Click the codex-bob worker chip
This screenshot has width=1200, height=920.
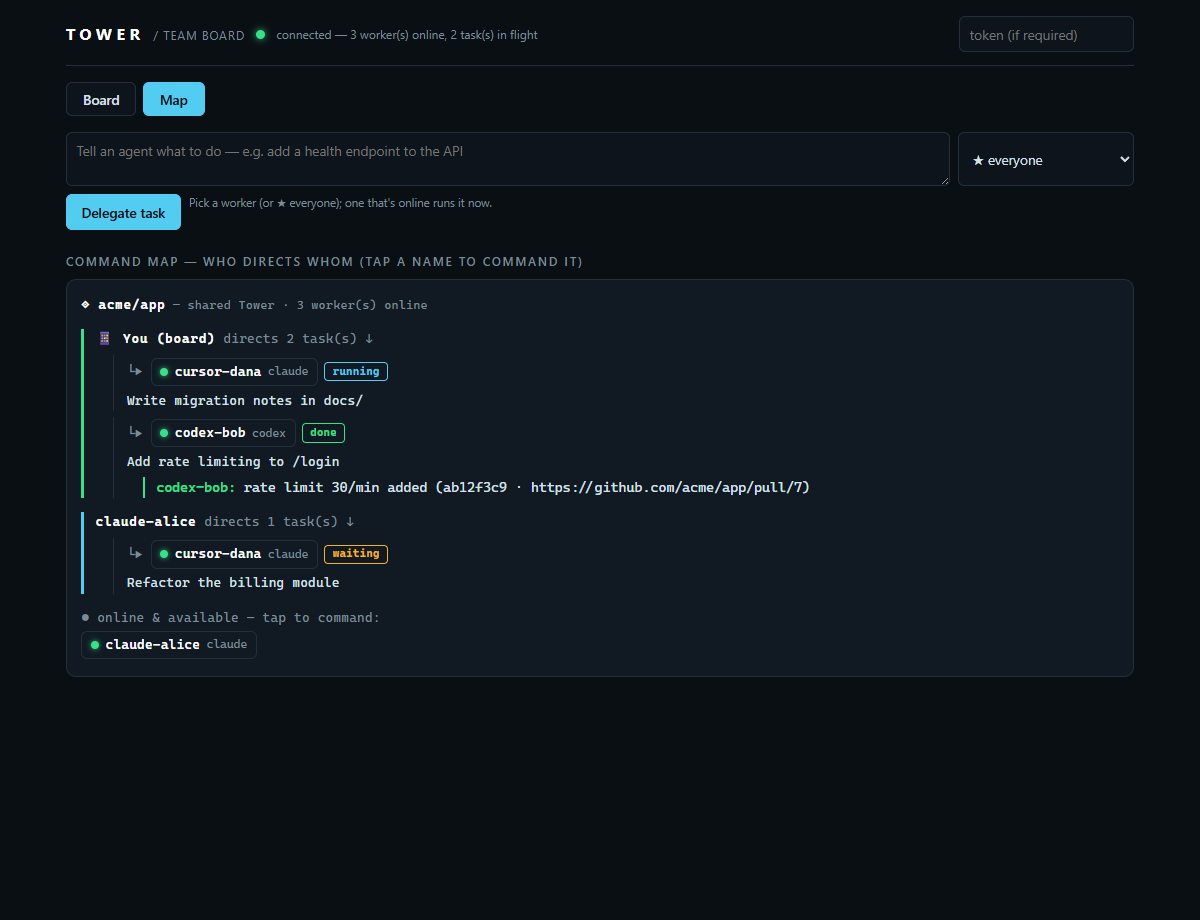[223, 433]
